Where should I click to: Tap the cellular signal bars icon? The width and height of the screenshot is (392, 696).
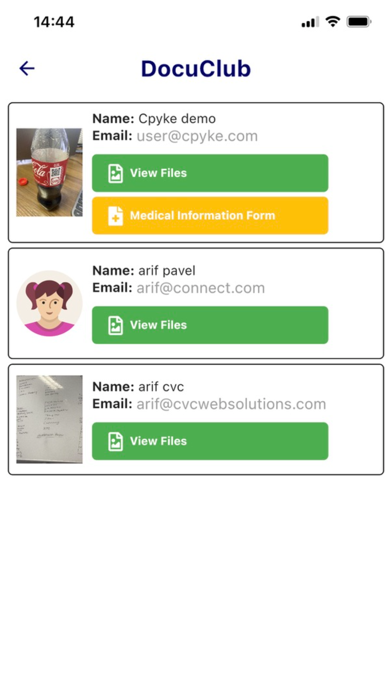coord(310,22)
